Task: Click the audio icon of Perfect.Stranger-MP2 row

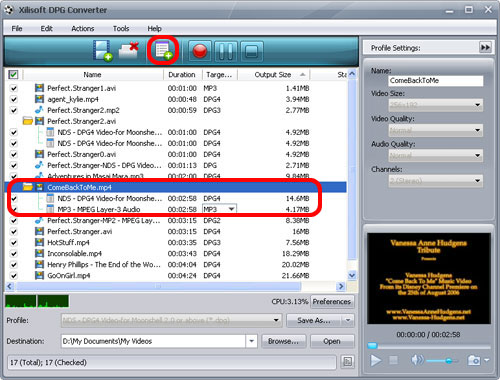Action: pos(39,220)
